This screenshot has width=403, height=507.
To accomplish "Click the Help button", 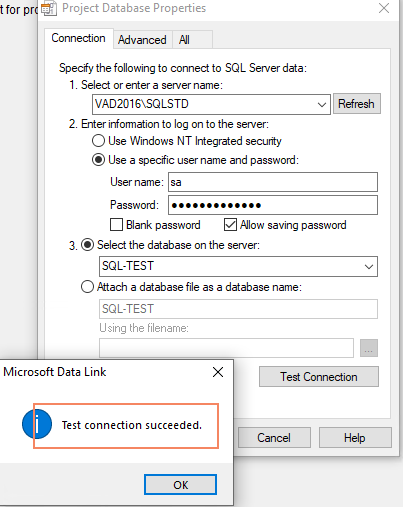I will [x=355, y=438].
